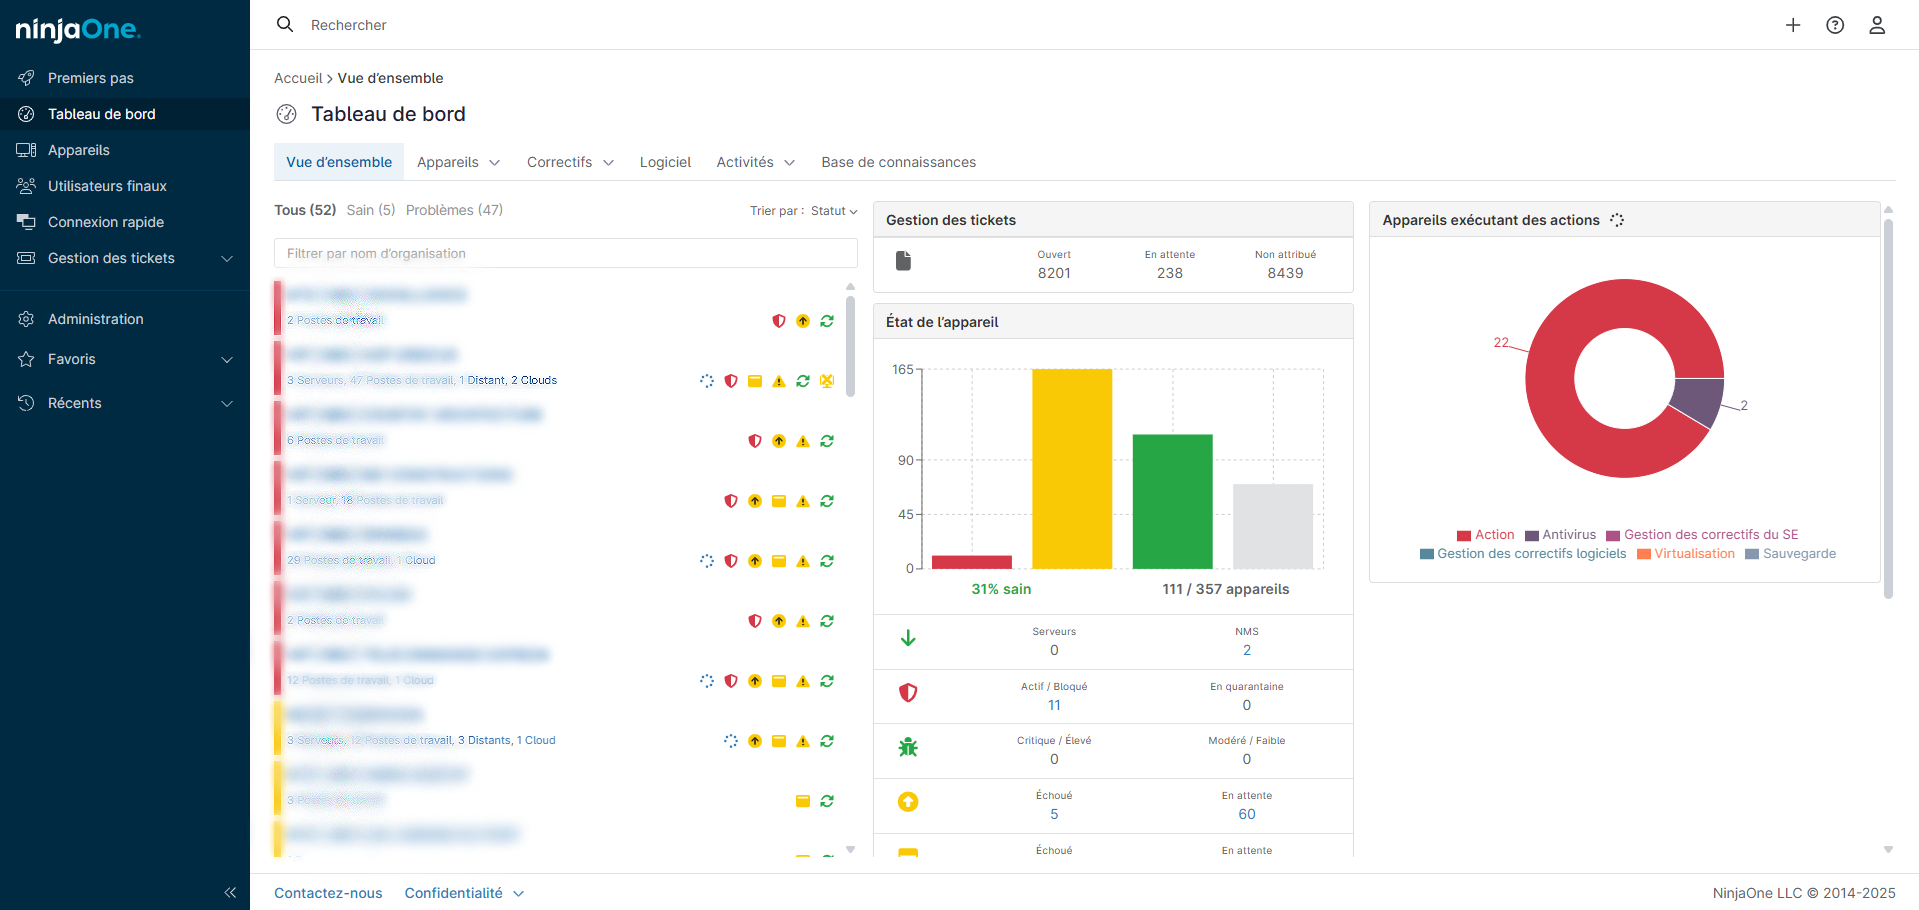Click the Connexion rapide sidebar item

tap(105, 222)
